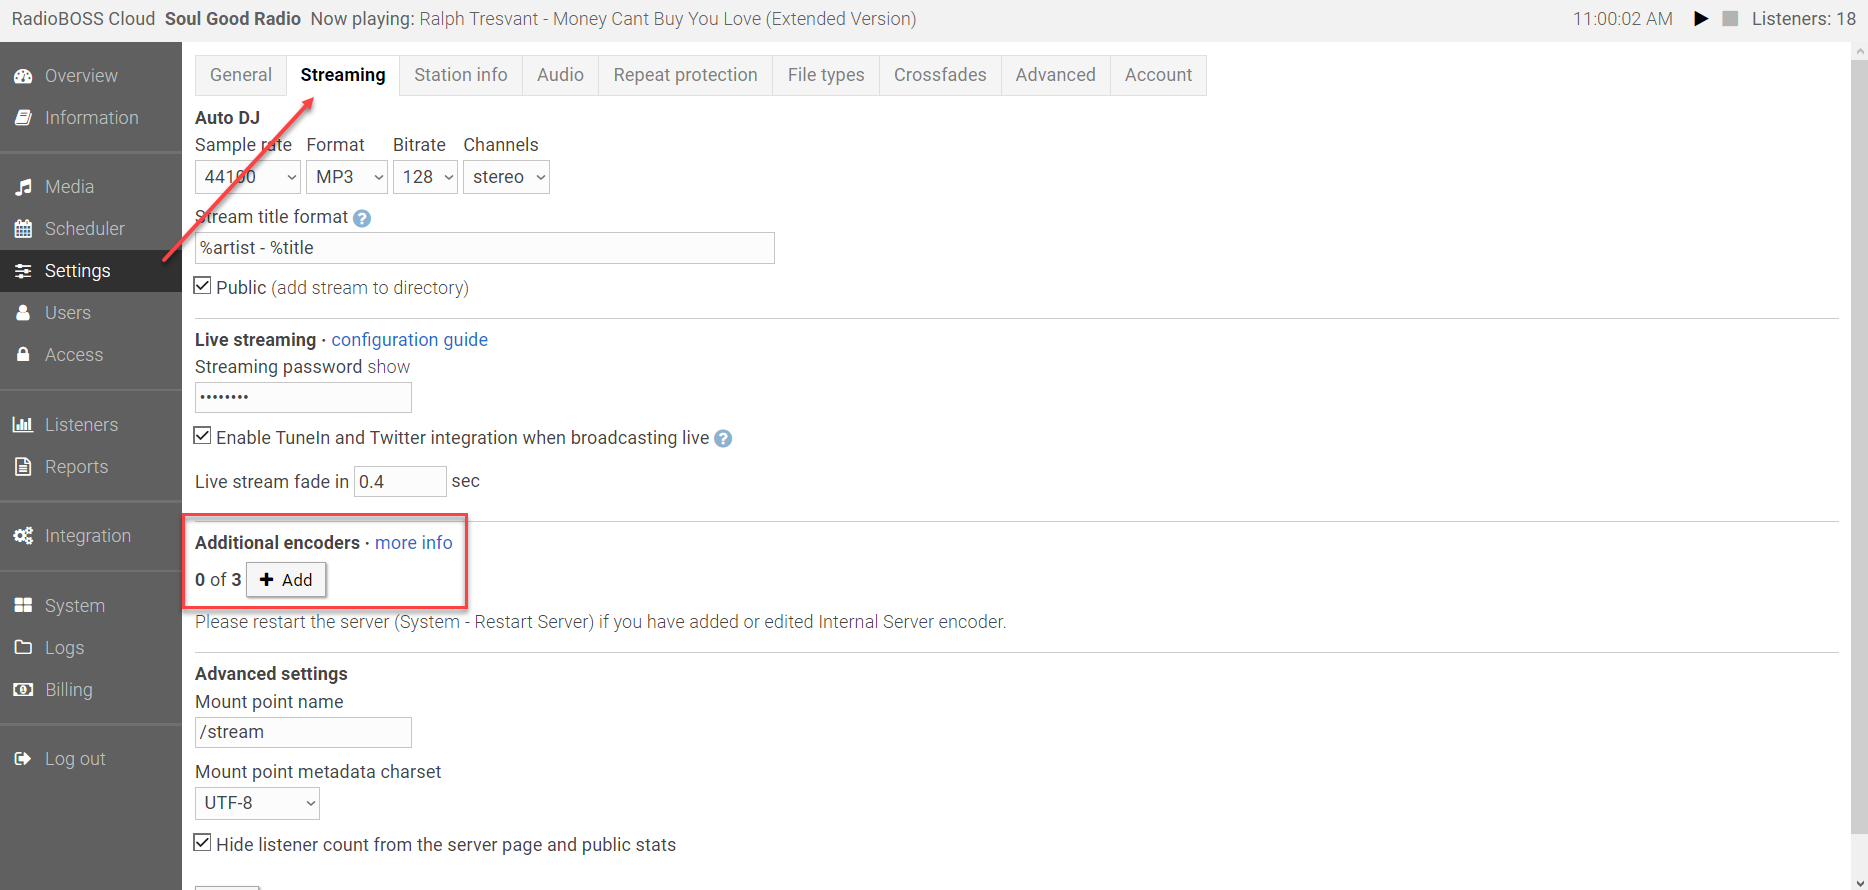Start stream playback with play icon

pos(1701,19)
